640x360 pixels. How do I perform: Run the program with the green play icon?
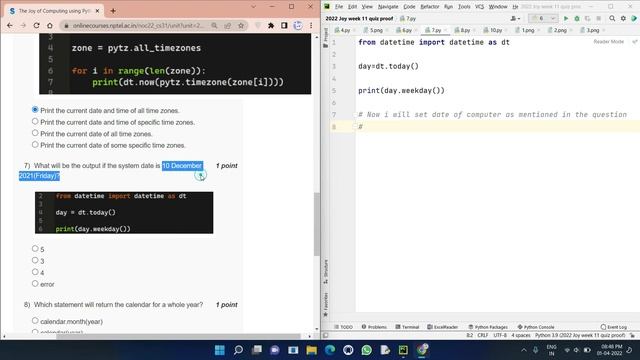(566, 18)
